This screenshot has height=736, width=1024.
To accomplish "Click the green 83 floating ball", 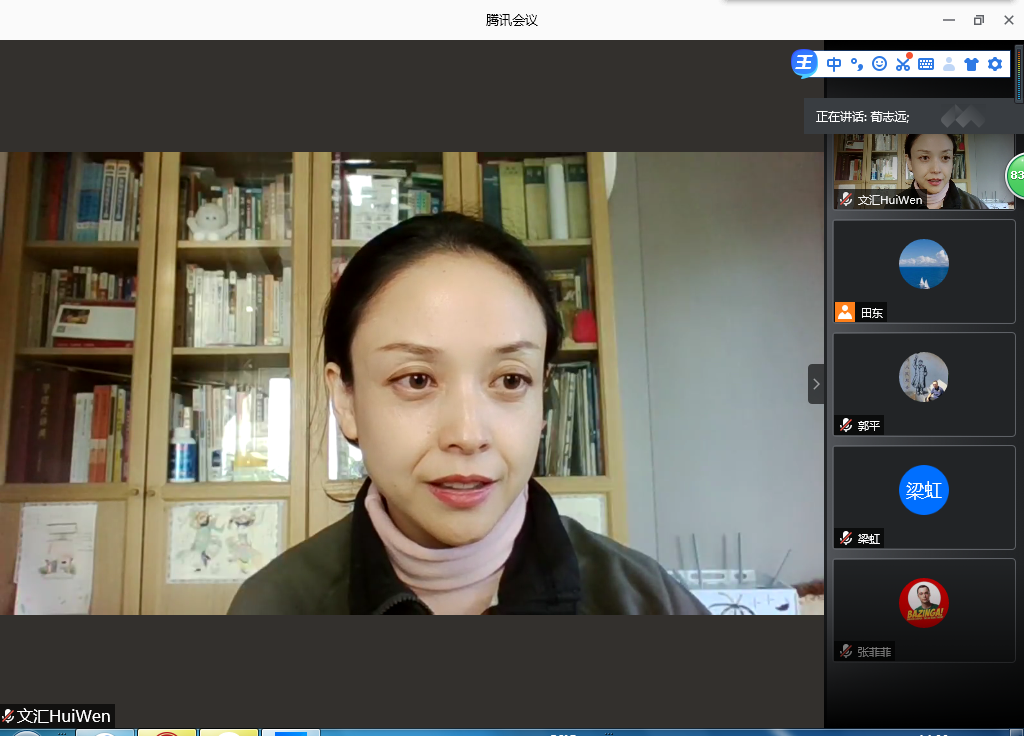I will pos(1016,175).
